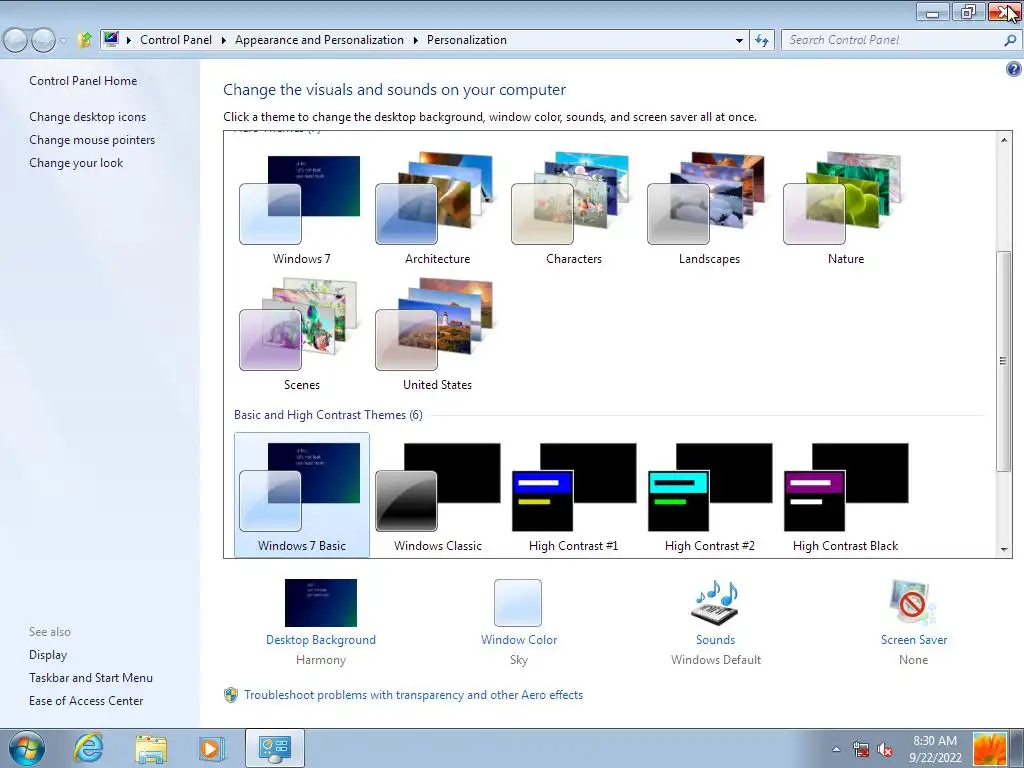Open Windows Media Player from taskbar
Screen dimensions: 1024x768
[212, 748]
